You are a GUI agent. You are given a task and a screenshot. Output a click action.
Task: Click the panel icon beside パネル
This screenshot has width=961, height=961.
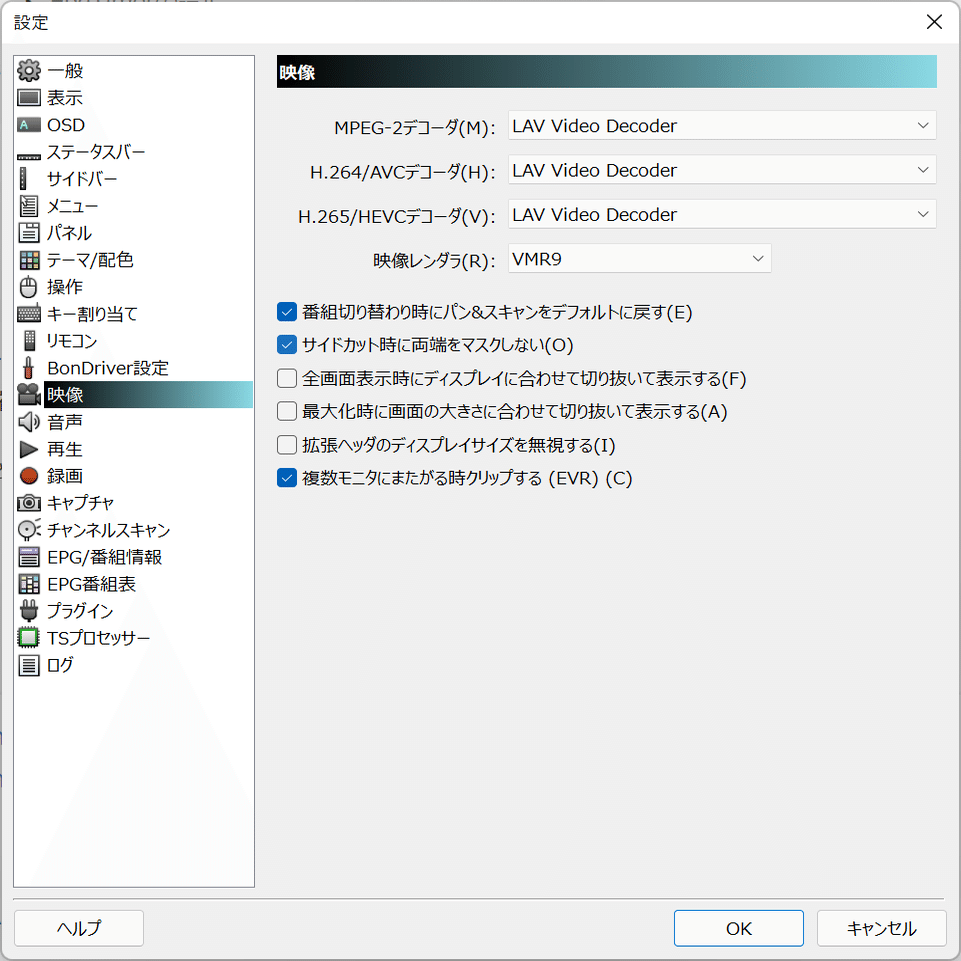tap(29, 233)
